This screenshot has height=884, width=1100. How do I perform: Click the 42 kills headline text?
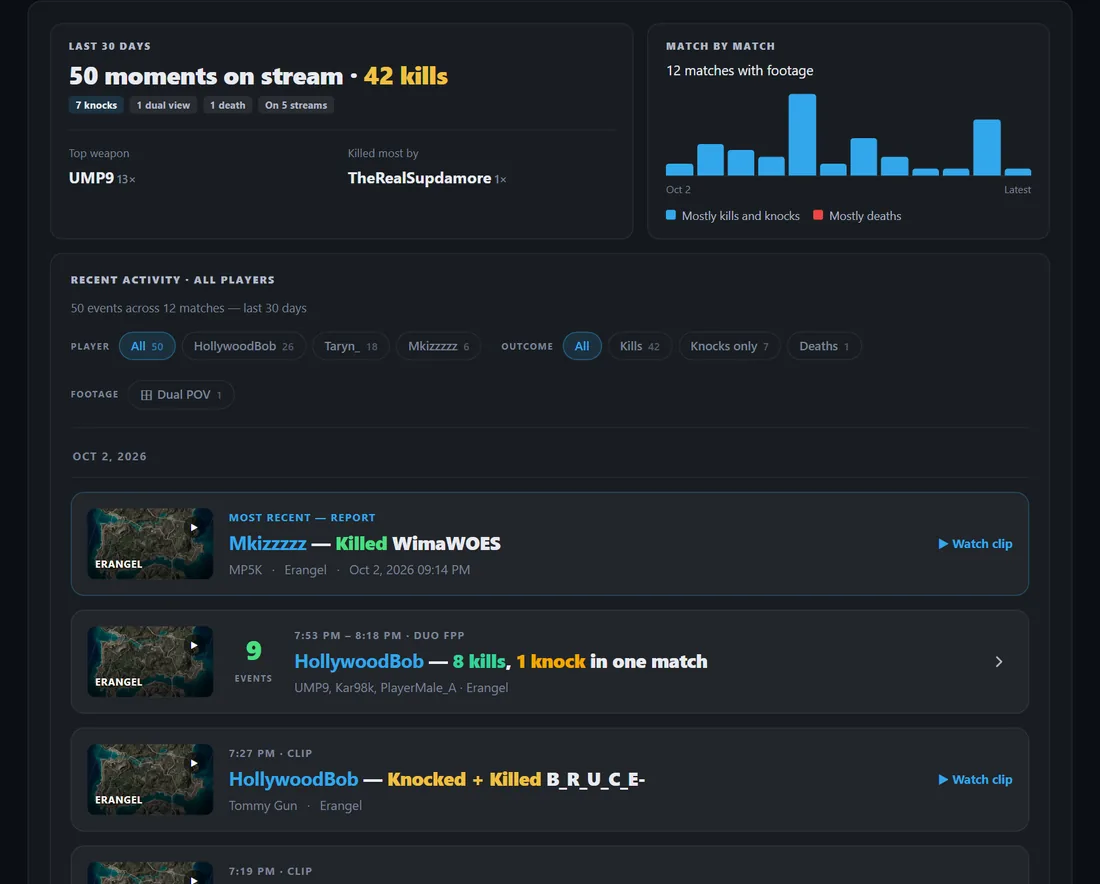pos(405,76)
